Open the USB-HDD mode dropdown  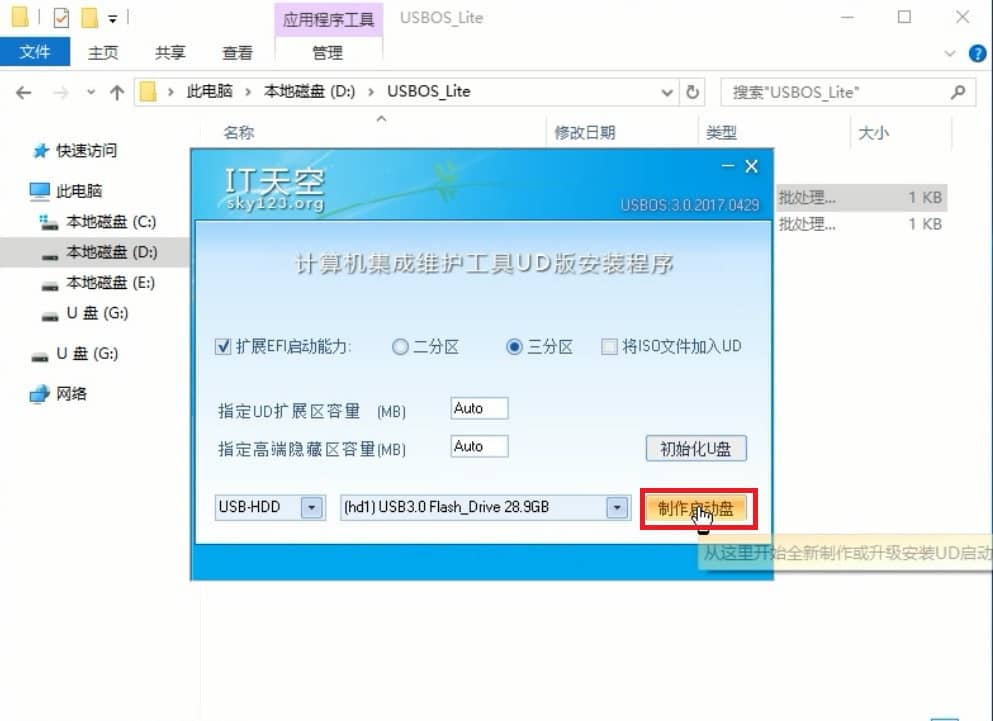pos(312,507)
